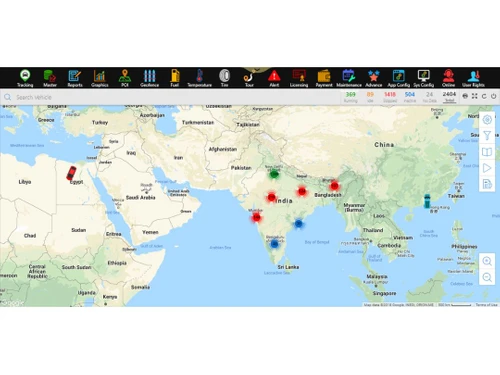The height and width of the screenshot is (375, 500).
Task: Open the red cluster above Bangladesh
Action: [334, 186]
